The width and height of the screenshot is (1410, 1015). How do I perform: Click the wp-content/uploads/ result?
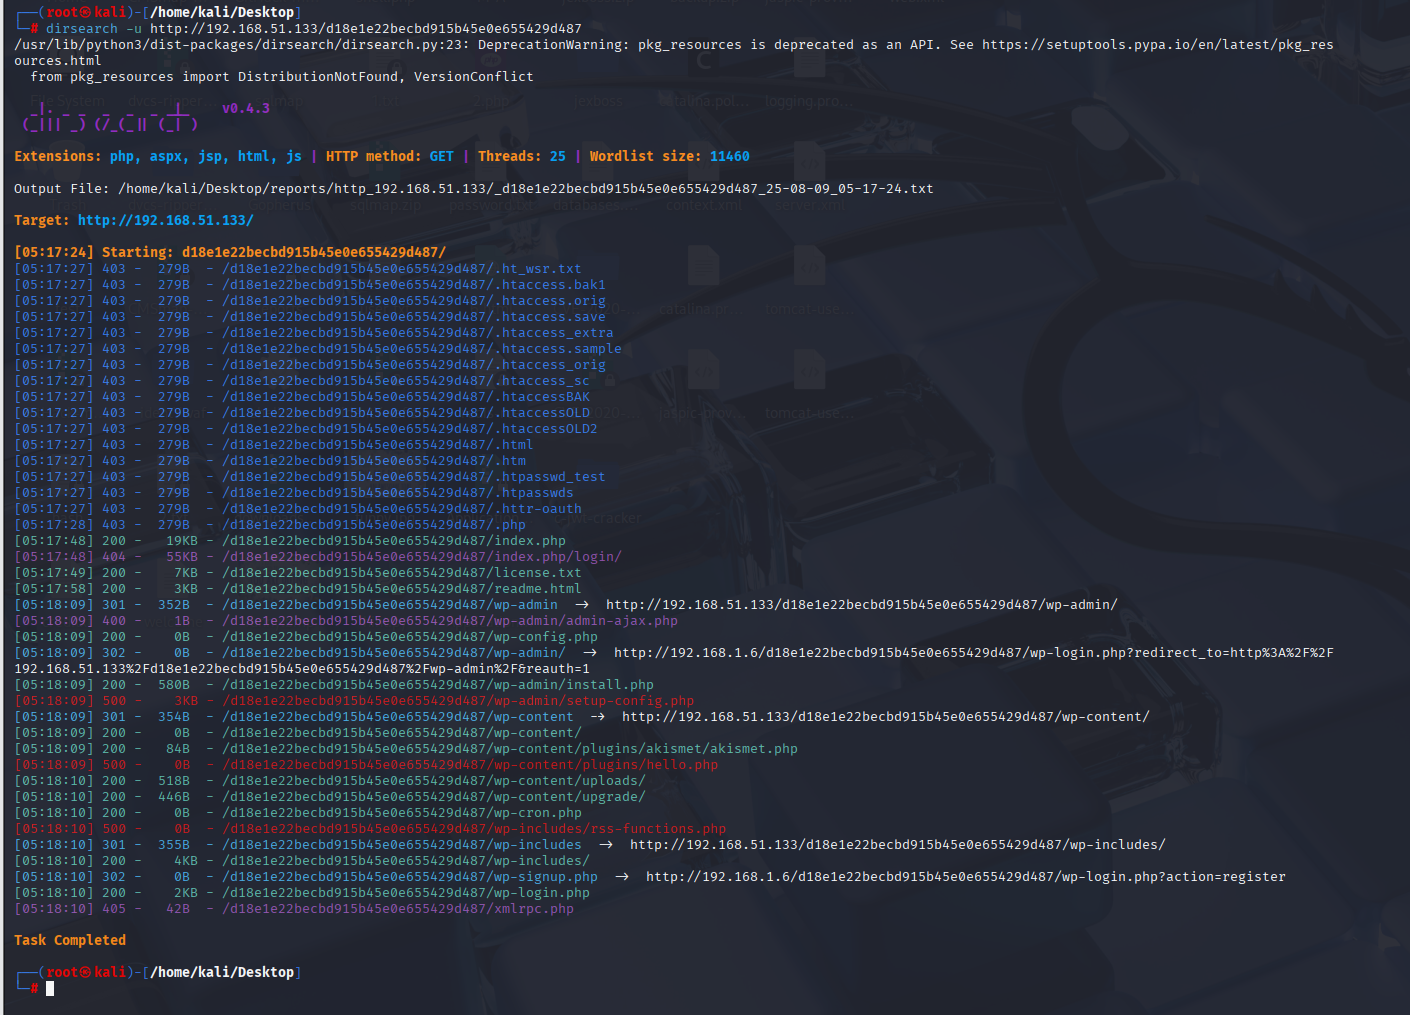(330, 780)
